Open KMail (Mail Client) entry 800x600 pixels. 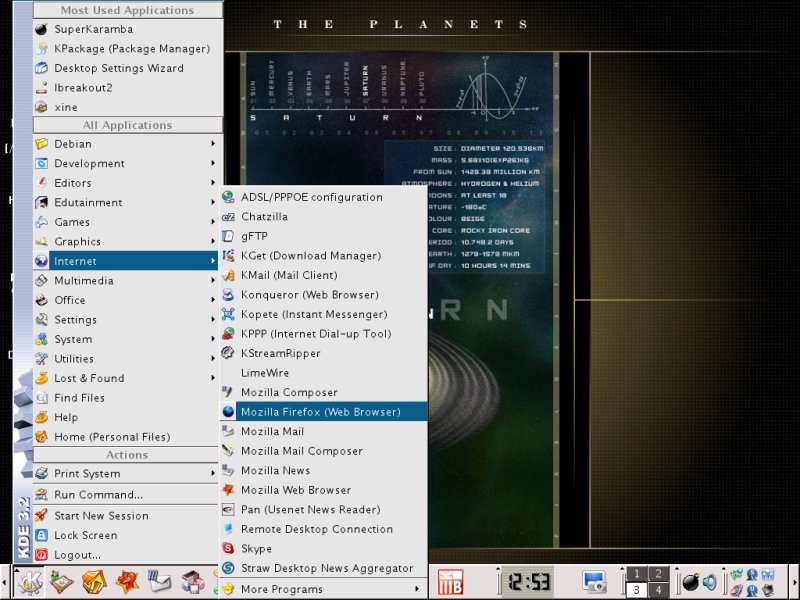tap(289, 275)
